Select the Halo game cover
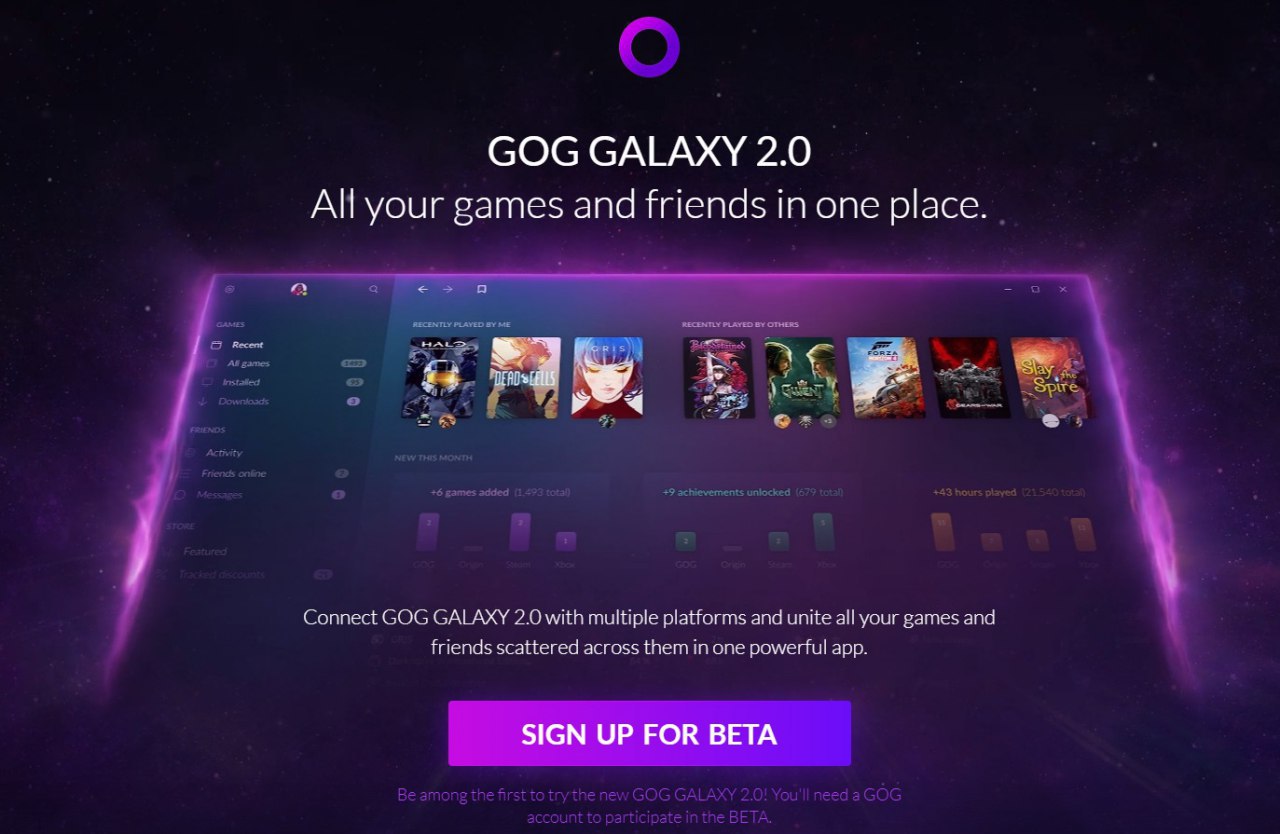Viewport: 1280px width, 834px height. pyautogui.click(x=441, y=377)
